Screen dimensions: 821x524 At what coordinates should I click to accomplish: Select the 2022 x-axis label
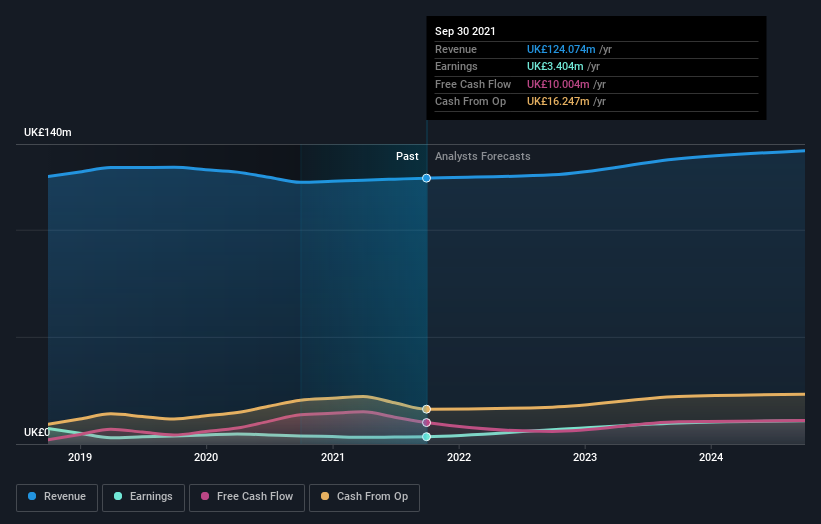pyautogui.click(x=459, y=457)
